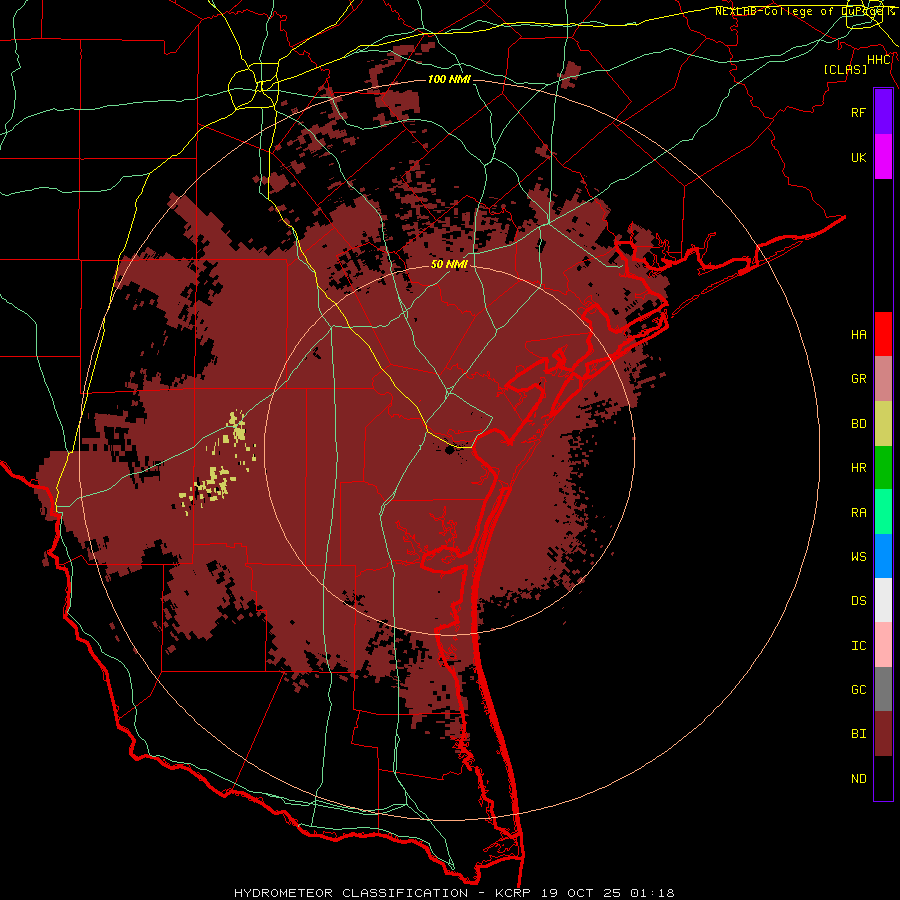Click the RF purple legend swatch
The width and height of the screenshot is (900, 900).
(x=883, y=112)
